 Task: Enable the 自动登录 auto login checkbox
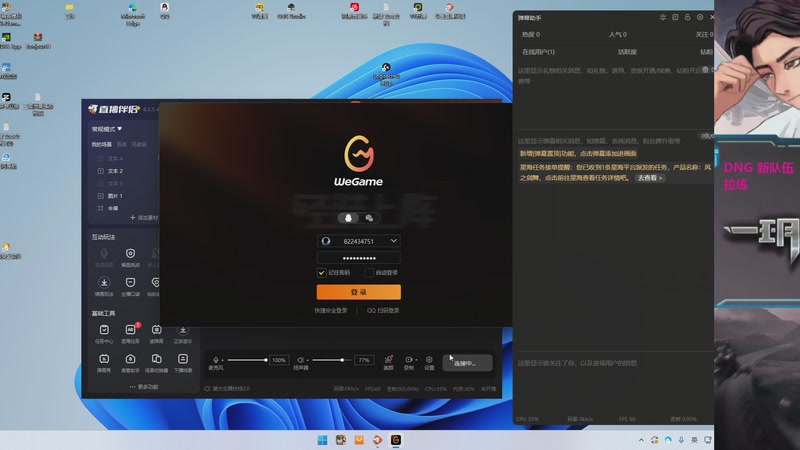[x=369, y=273]
